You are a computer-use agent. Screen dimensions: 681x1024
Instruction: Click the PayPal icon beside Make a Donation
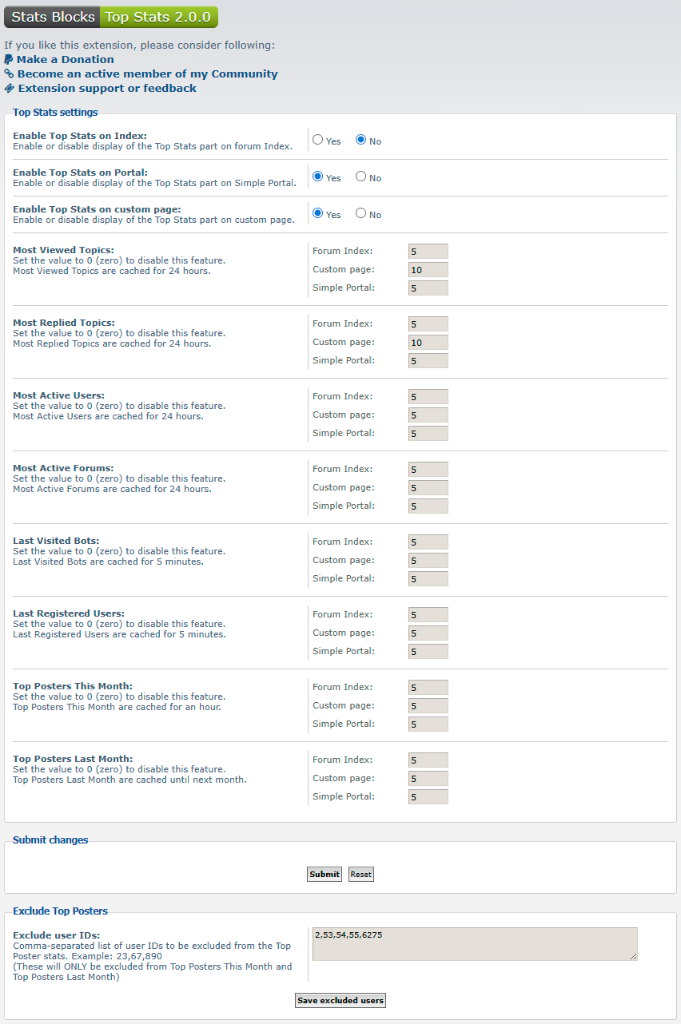(x=8, y=59)
